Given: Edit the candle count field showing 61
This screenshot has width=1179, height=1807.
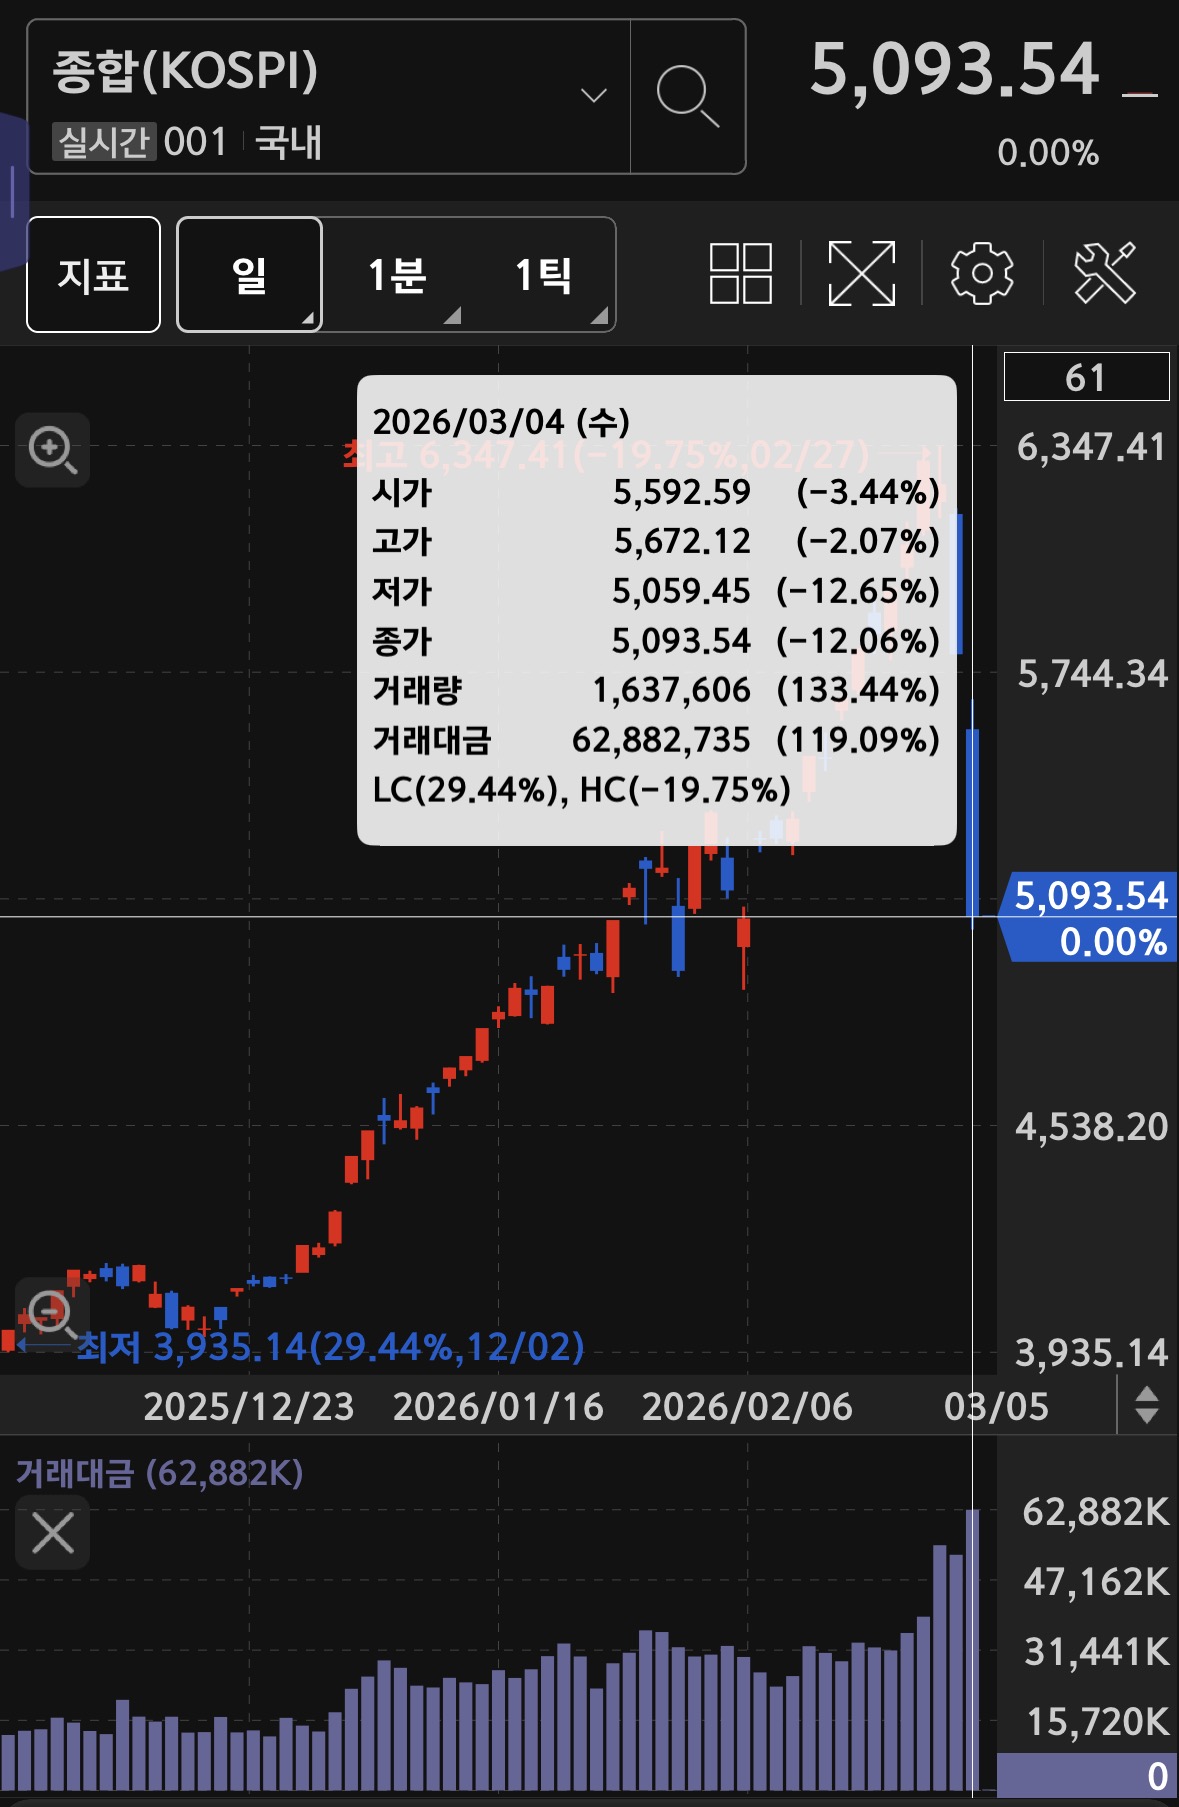Looking at the screenshot, I should pos(1086,377).
